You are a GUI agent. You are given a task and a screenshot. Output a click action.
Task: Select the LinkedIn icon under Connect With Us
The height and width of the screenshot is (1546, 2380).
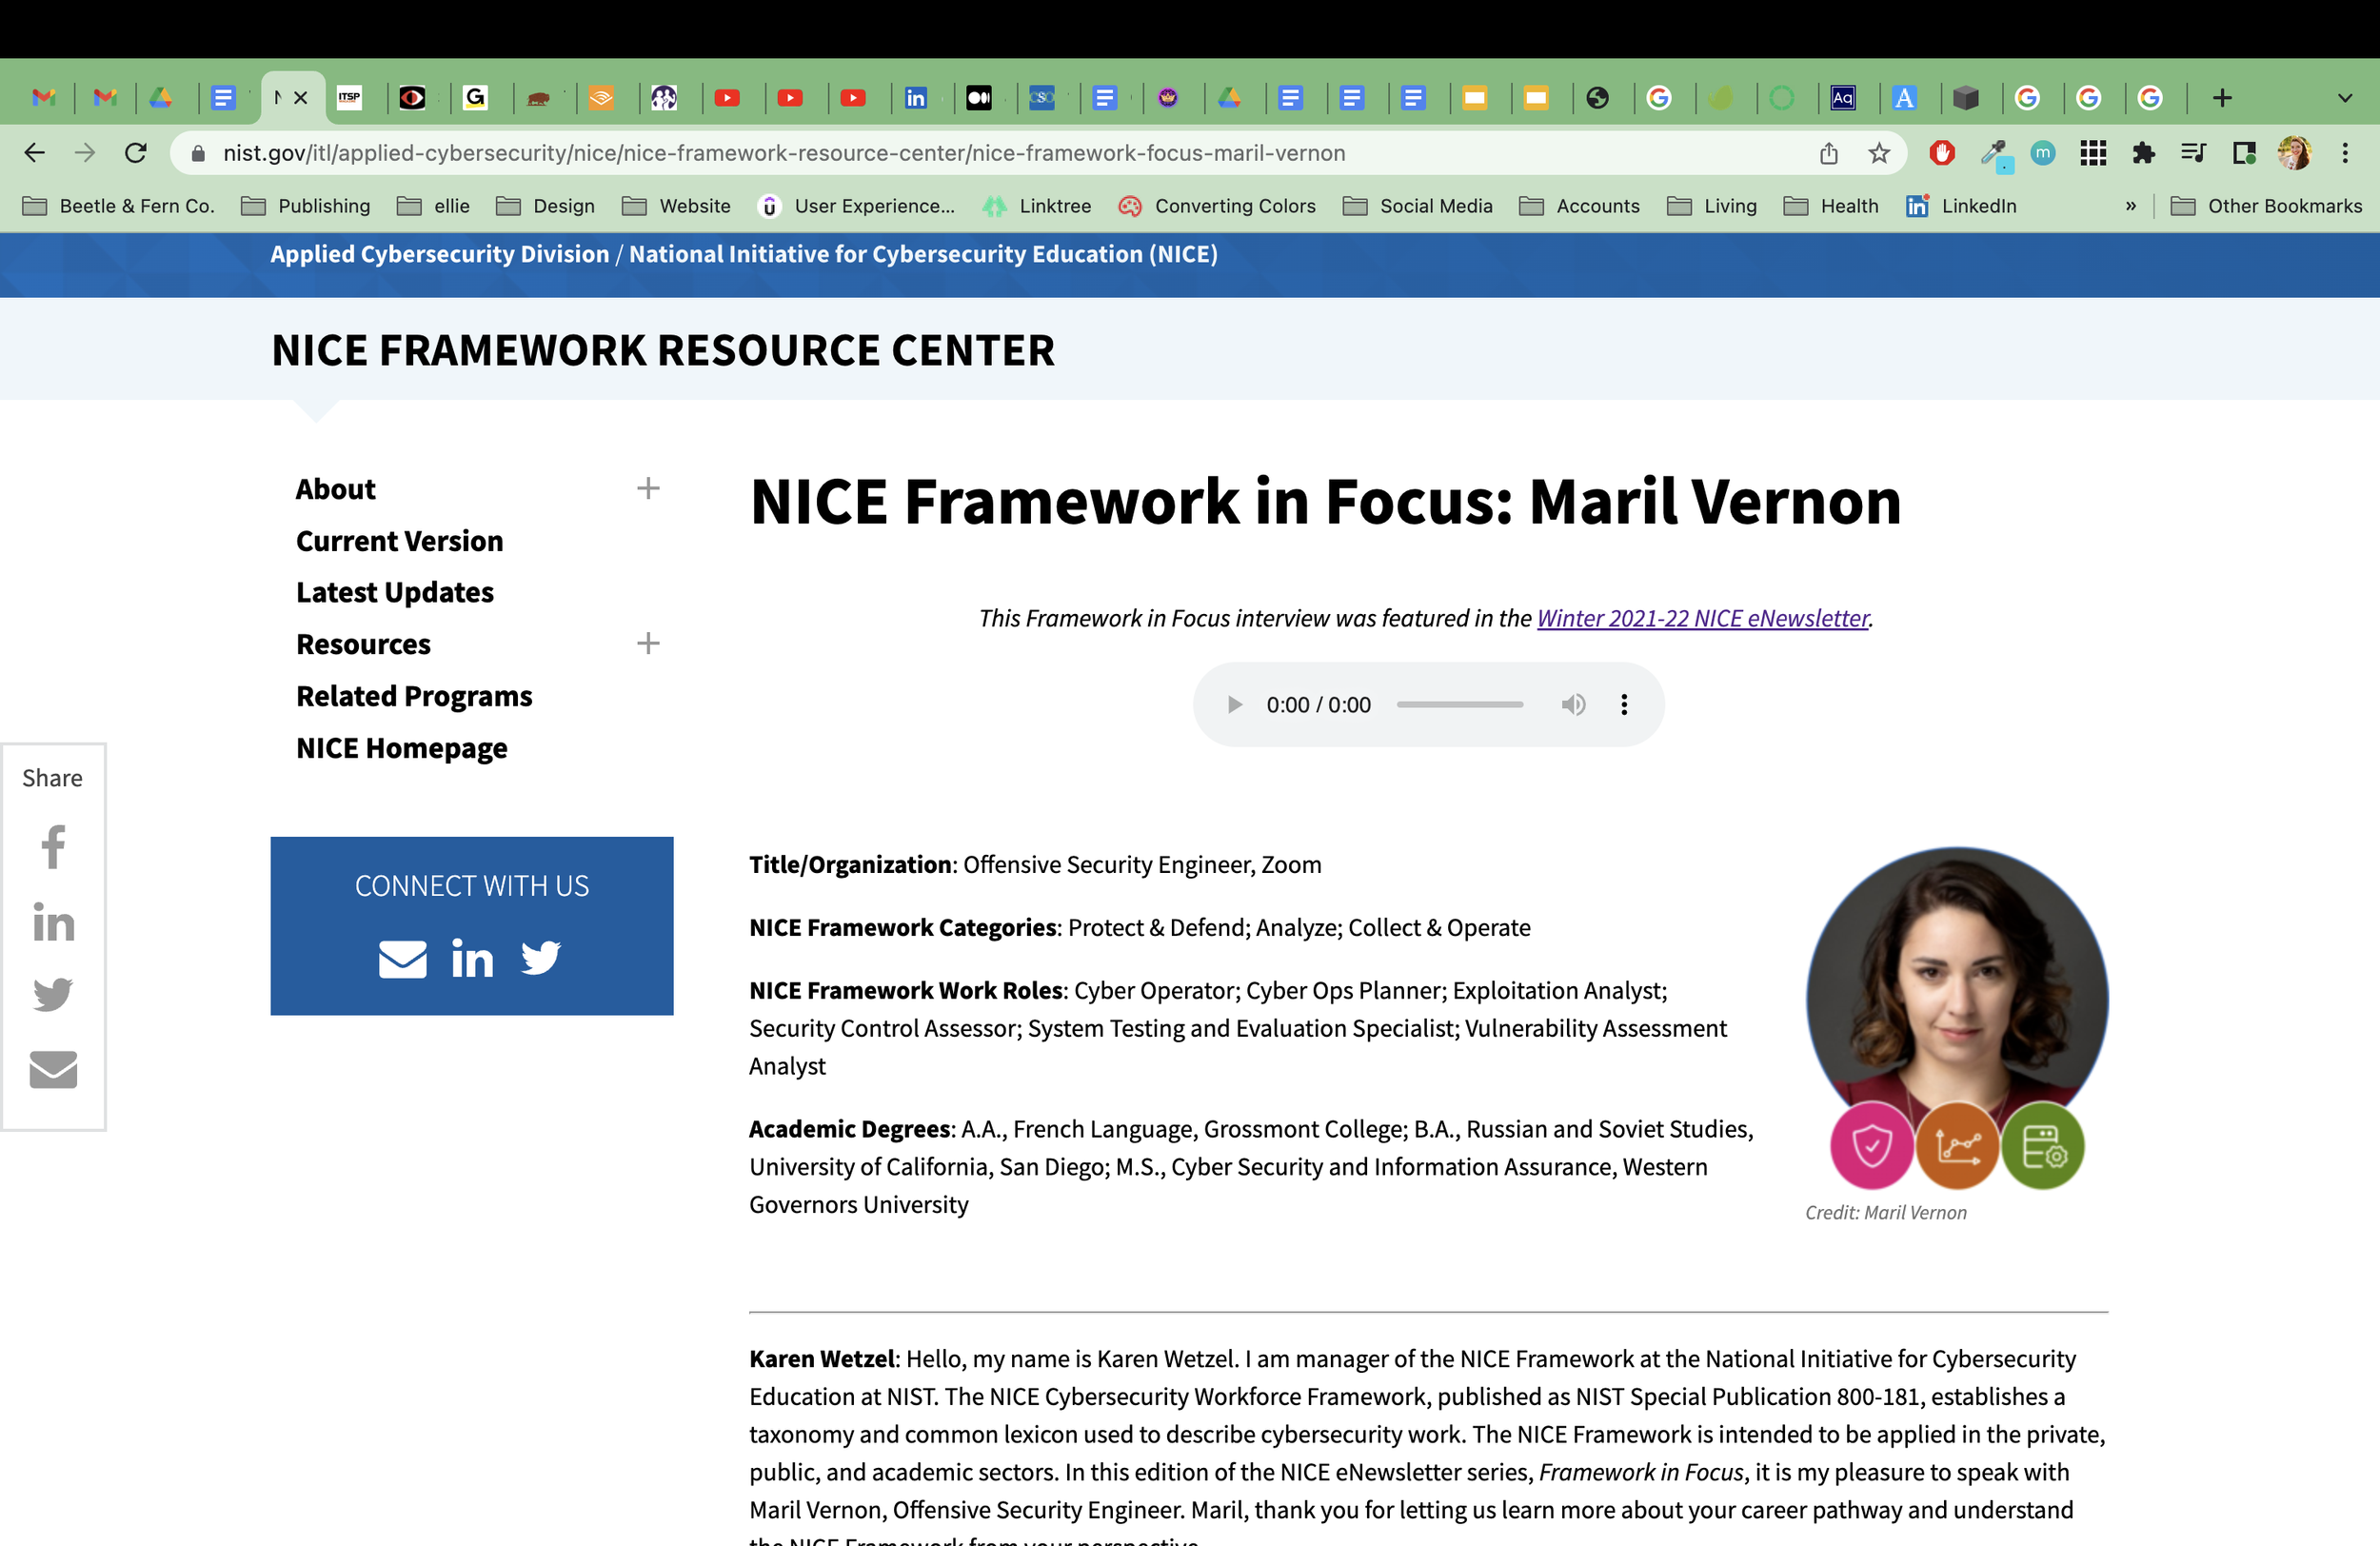472,958
